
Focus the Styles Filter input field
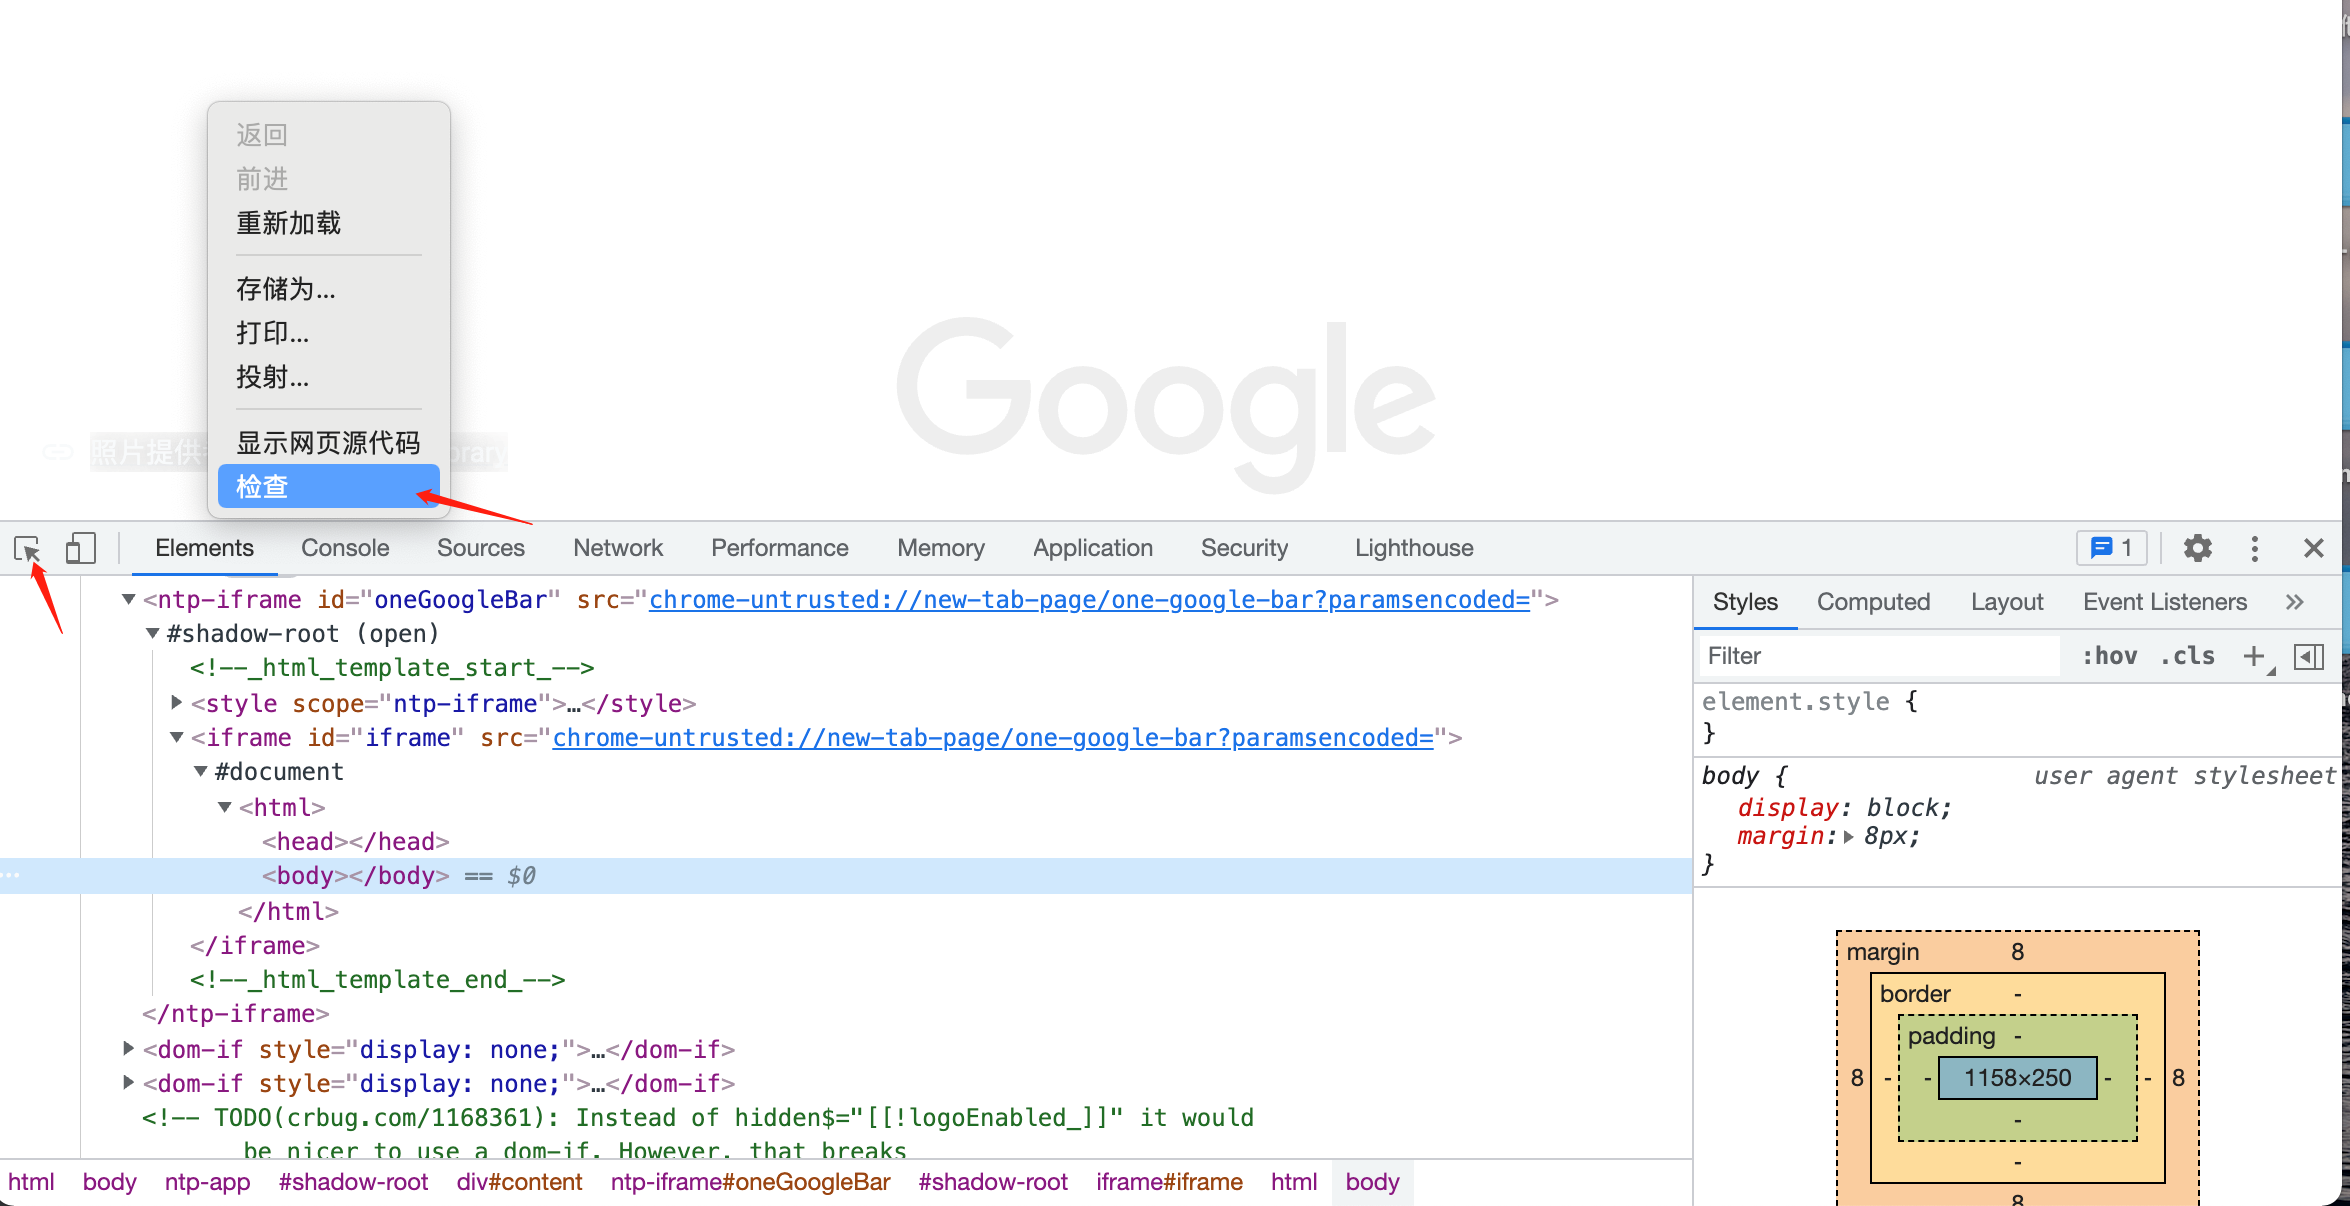point(1880,656)
